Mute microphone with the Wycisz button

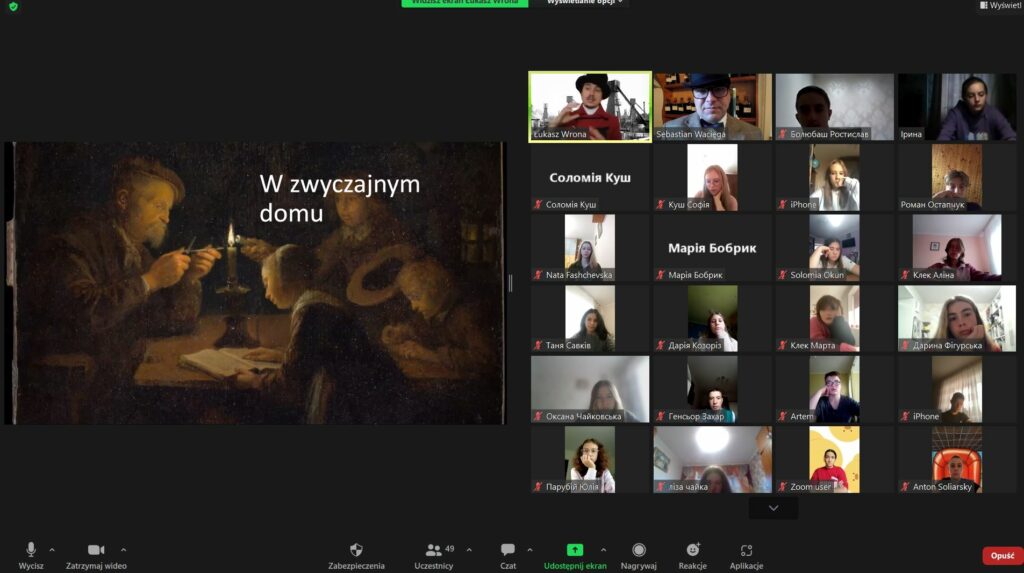point(31,550)
